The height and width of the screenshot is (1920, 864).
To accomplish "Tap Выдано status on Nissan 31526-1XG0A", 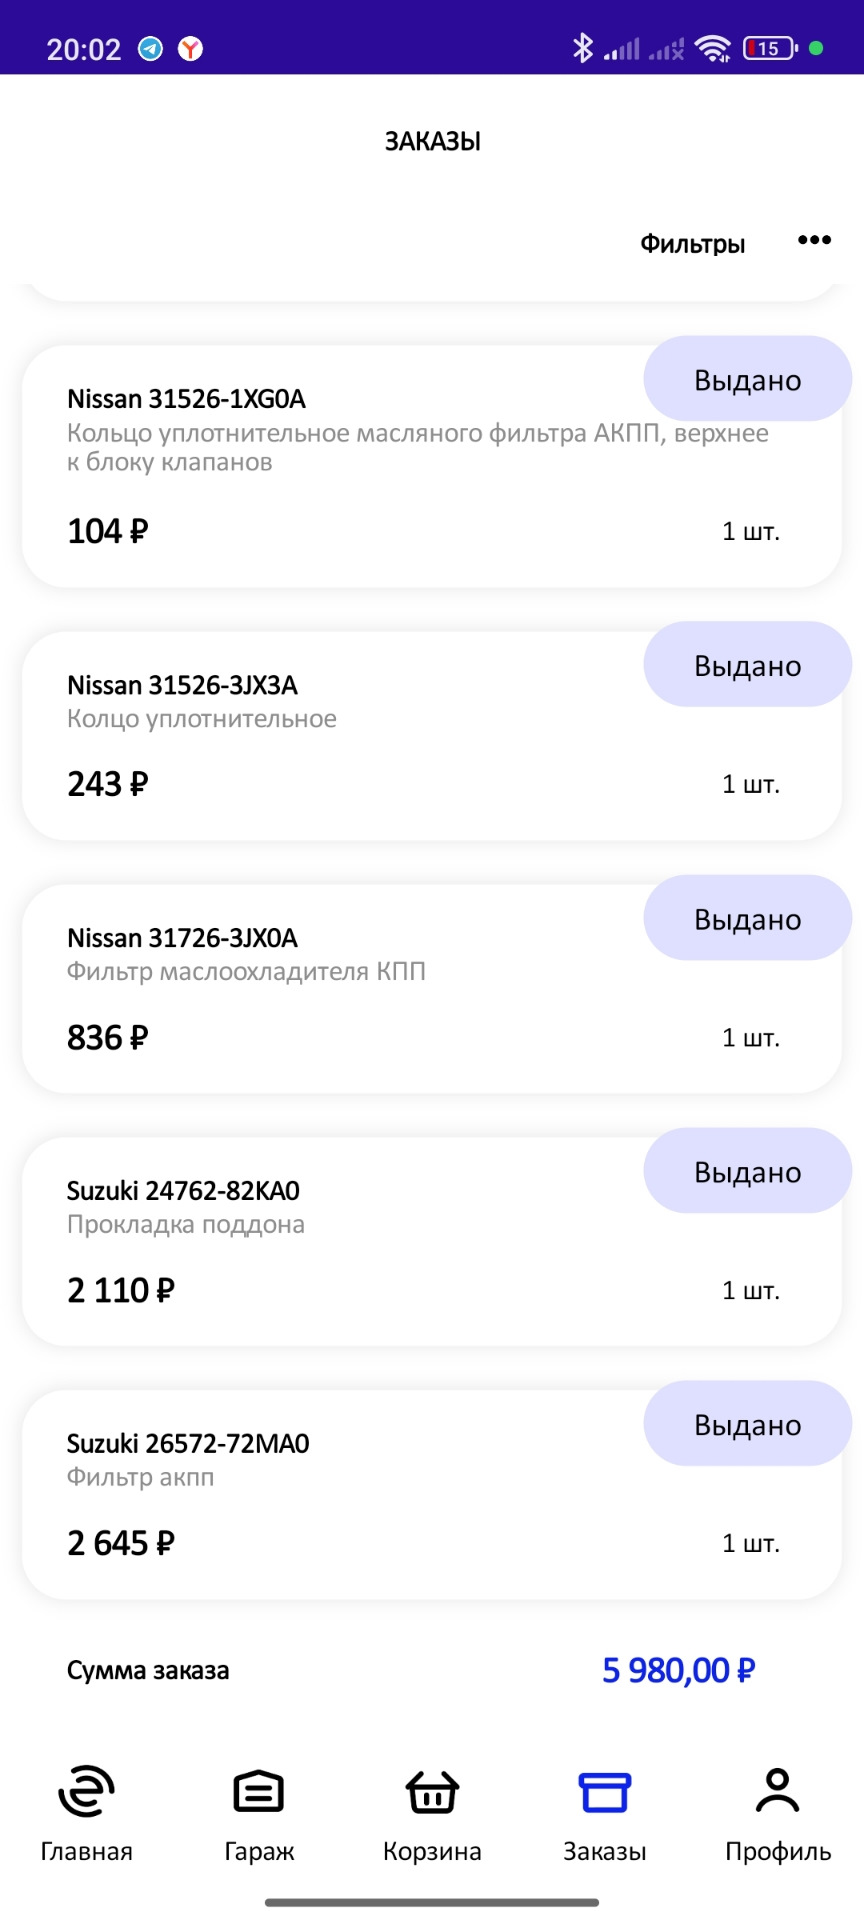I will 747,380.
